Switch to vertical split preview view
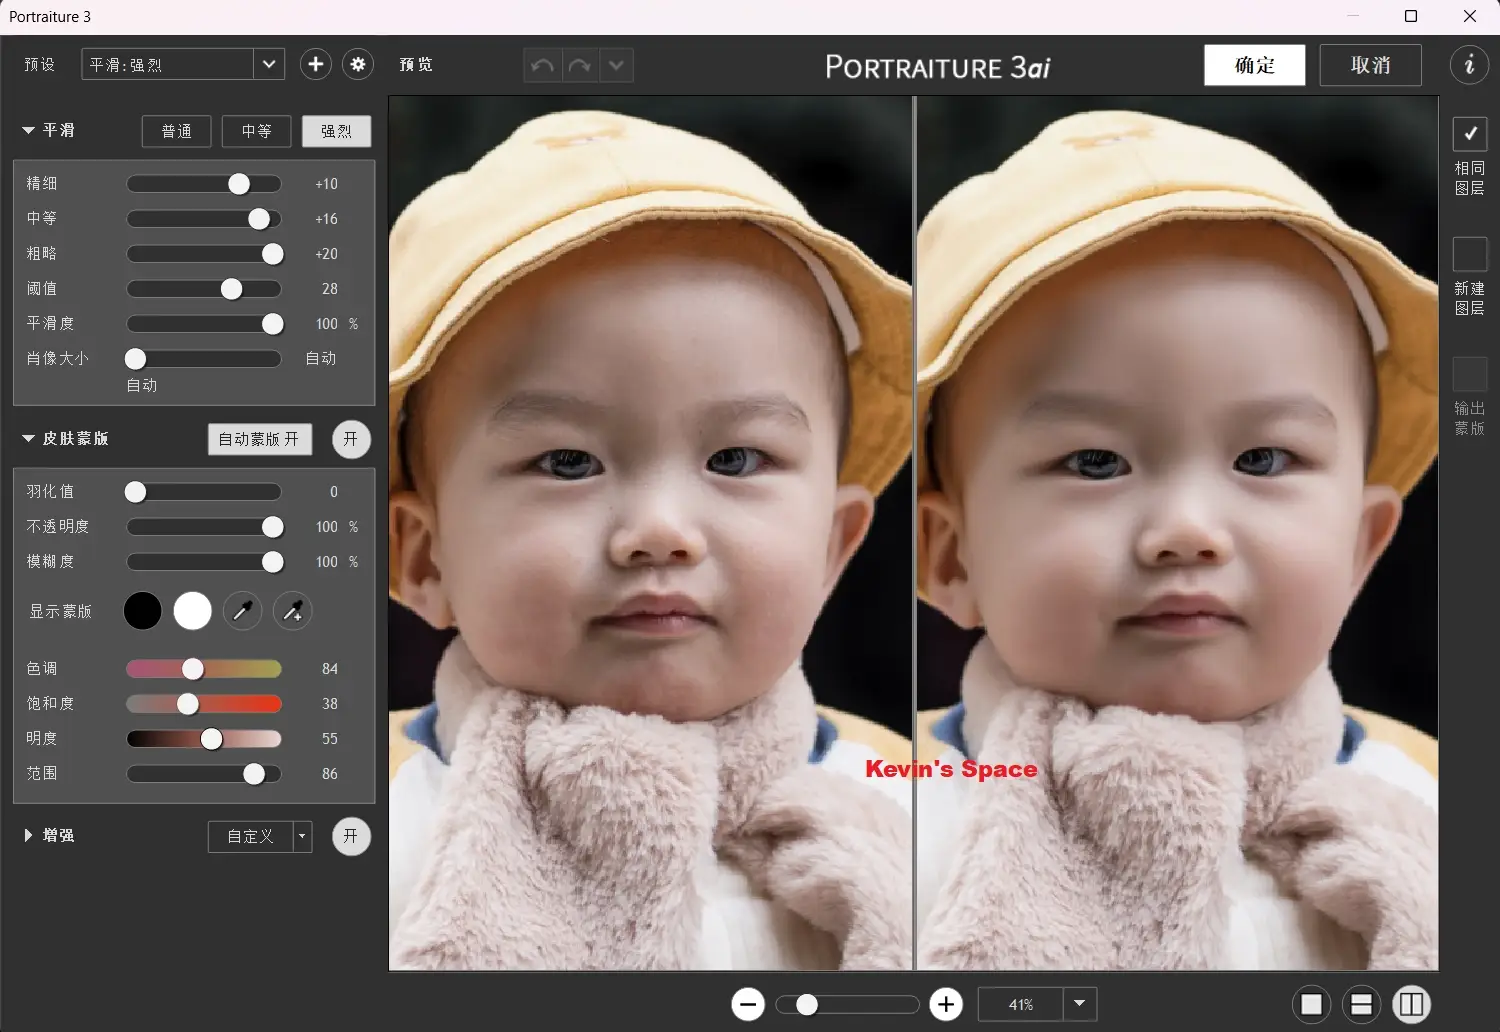The width and height of the screenshot is (1500, 1032). tap(1411, 1004)
